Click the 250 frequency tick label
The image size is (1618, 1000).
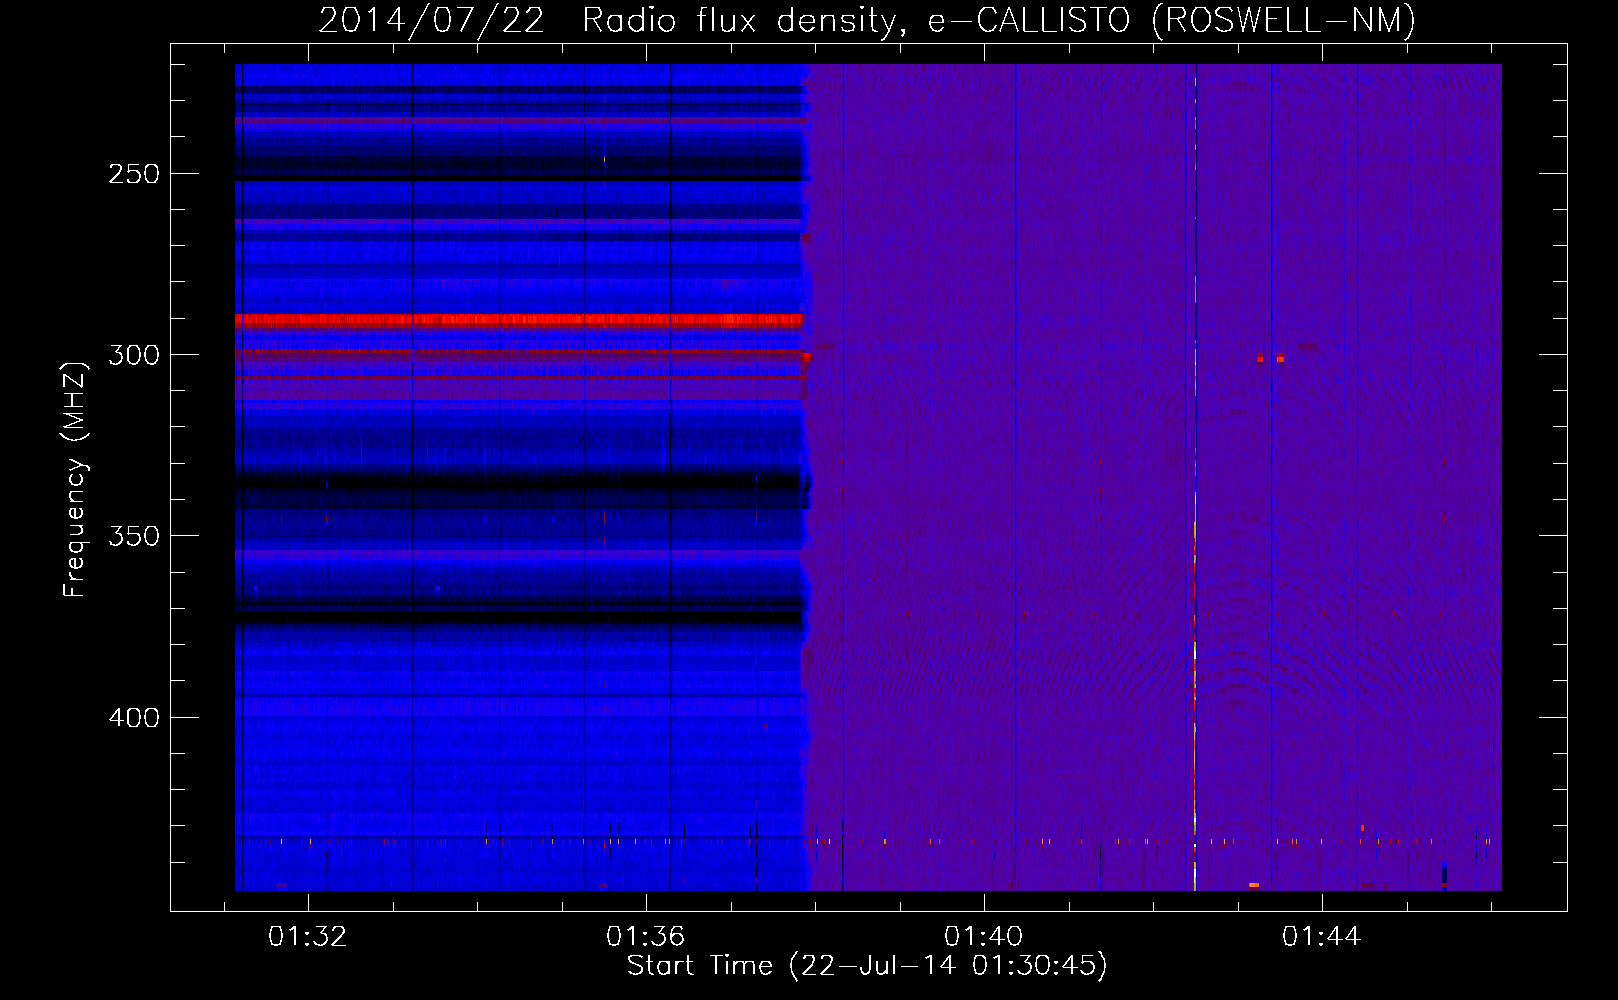tap(134, 174)
